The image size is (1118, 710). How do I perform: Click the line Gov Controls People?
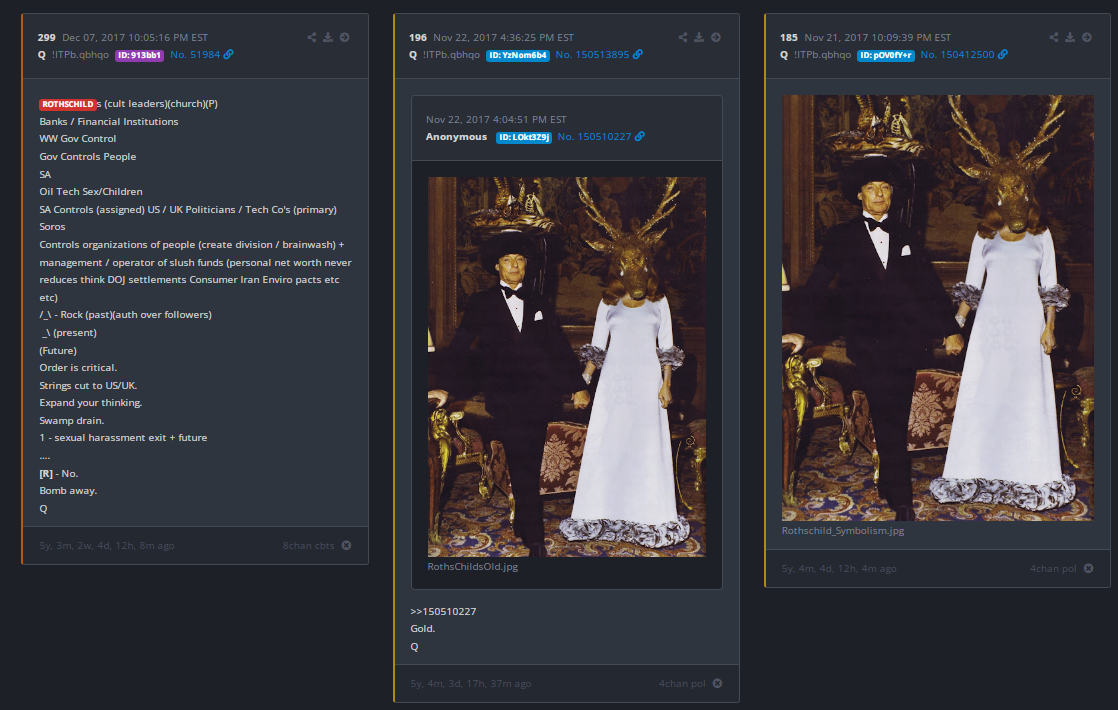pos(88,156)
